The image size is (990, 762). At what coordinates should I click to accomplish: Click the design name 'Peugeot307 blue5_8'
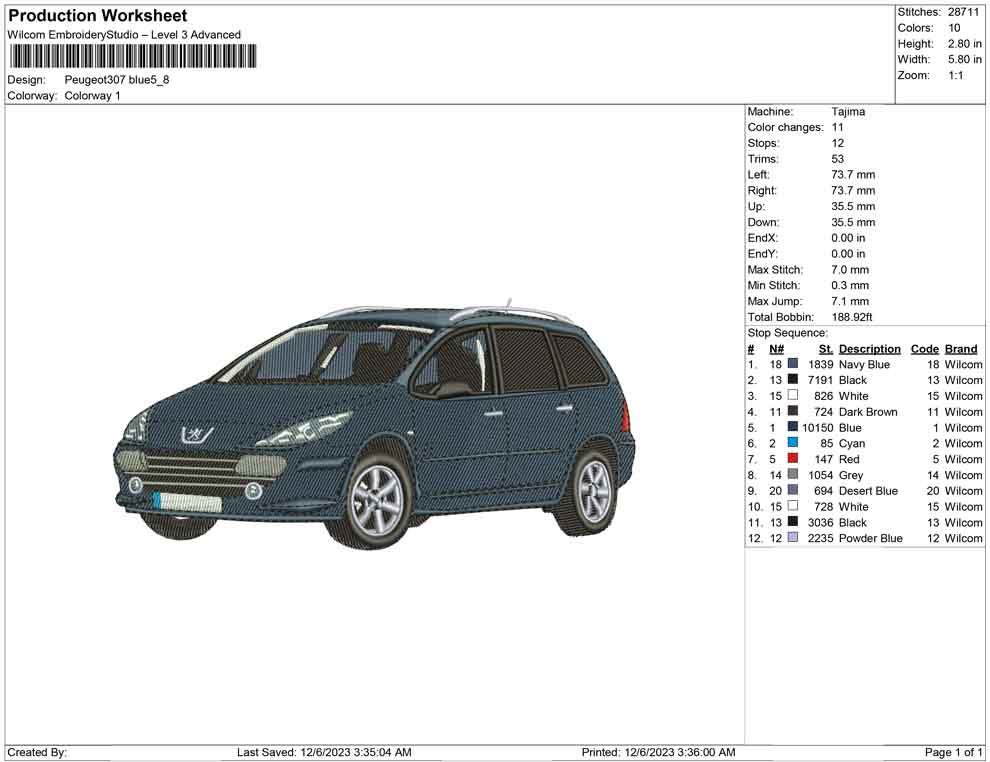pos(117,80)
